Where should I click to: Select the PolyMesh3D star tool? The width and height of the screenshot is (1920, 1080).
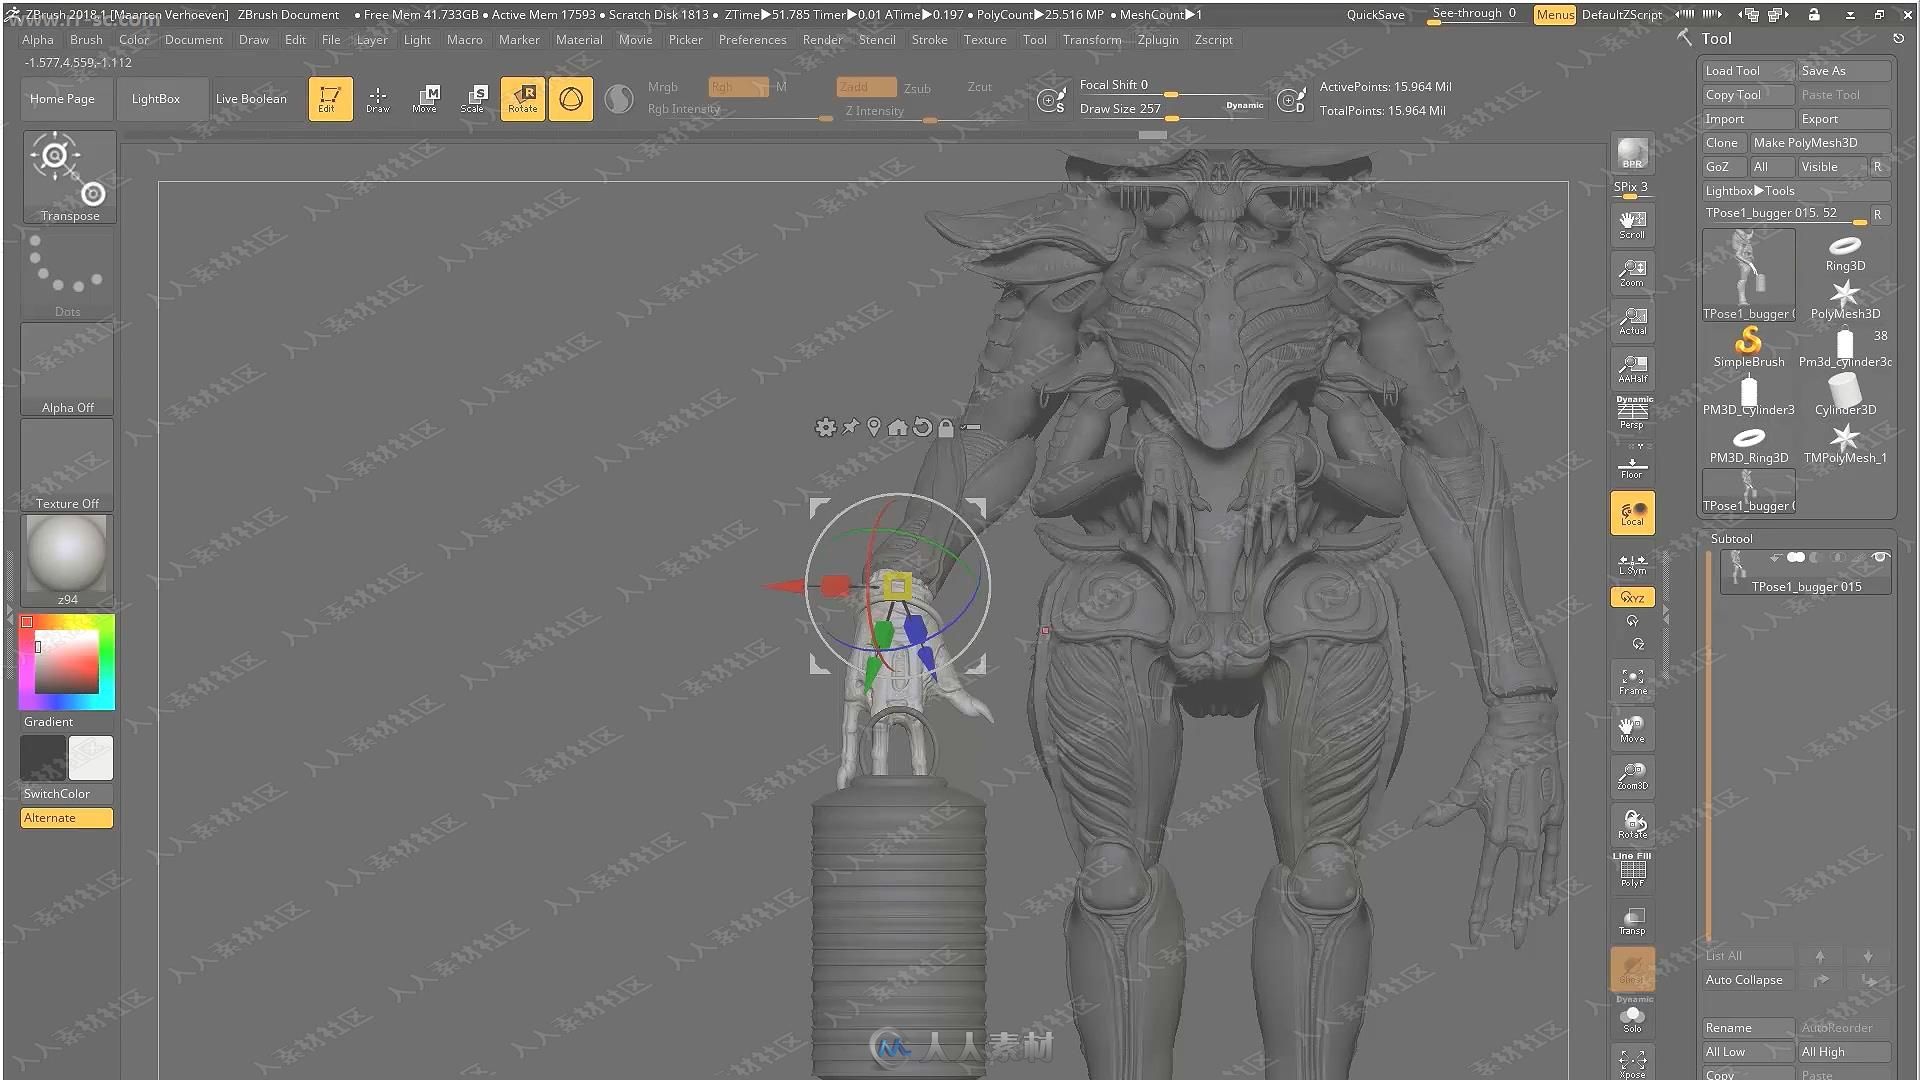pyautogui.click(x=1845, y=300)
